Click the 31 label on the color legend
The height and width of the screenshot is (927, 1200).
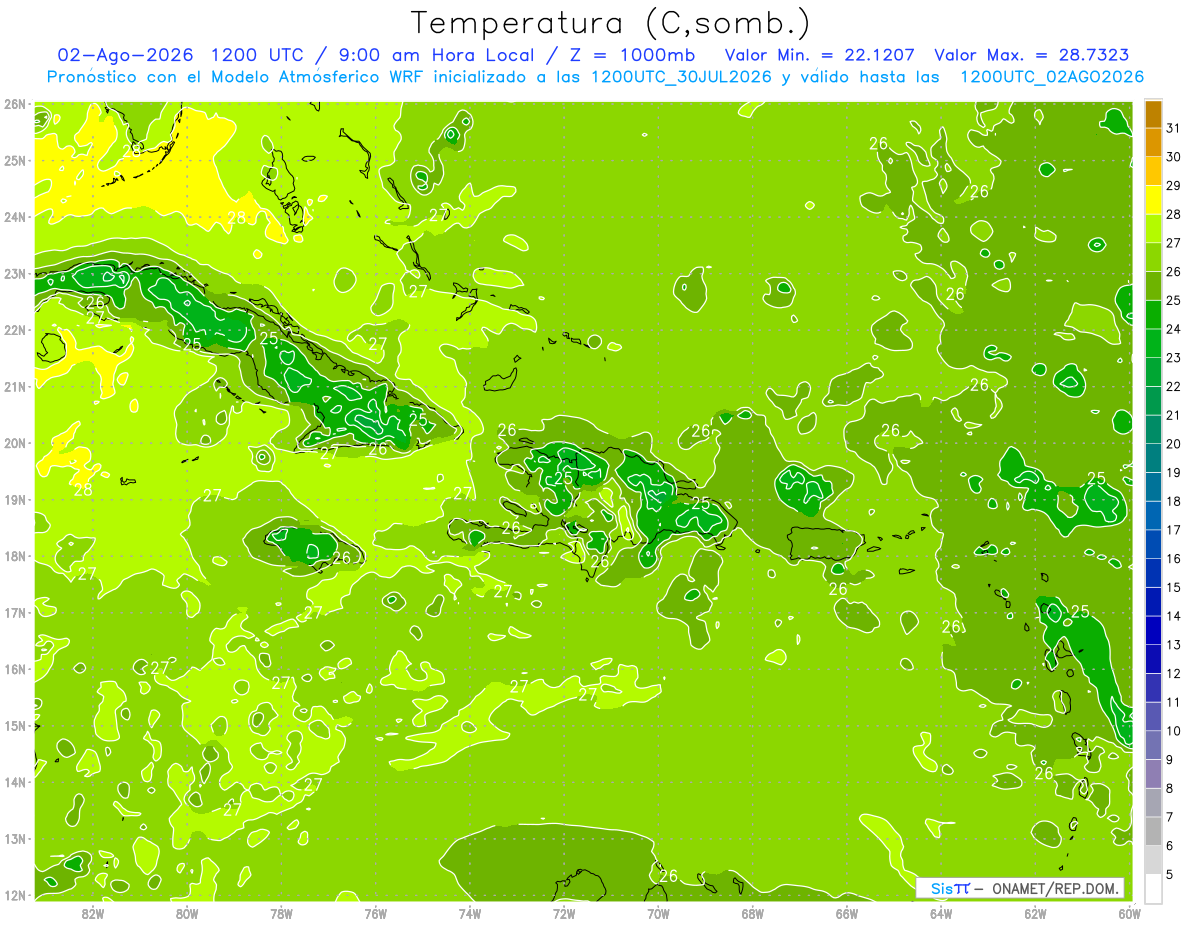click(x=1173, y=128)
